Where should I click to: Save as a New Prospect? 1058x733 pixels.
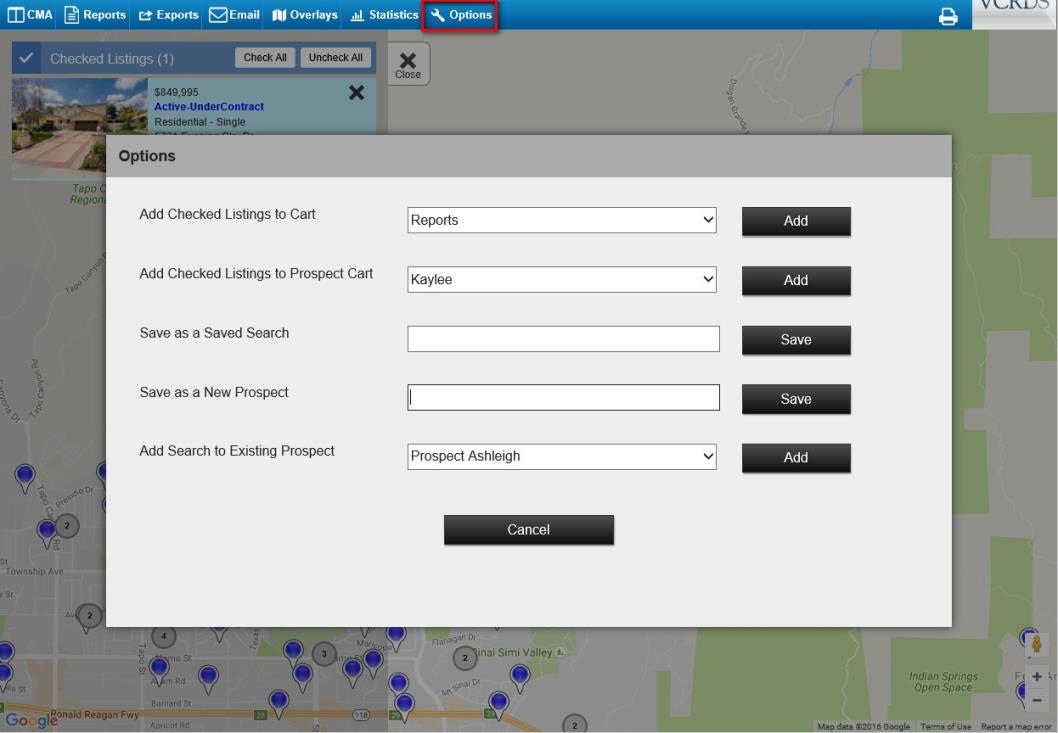796,399
